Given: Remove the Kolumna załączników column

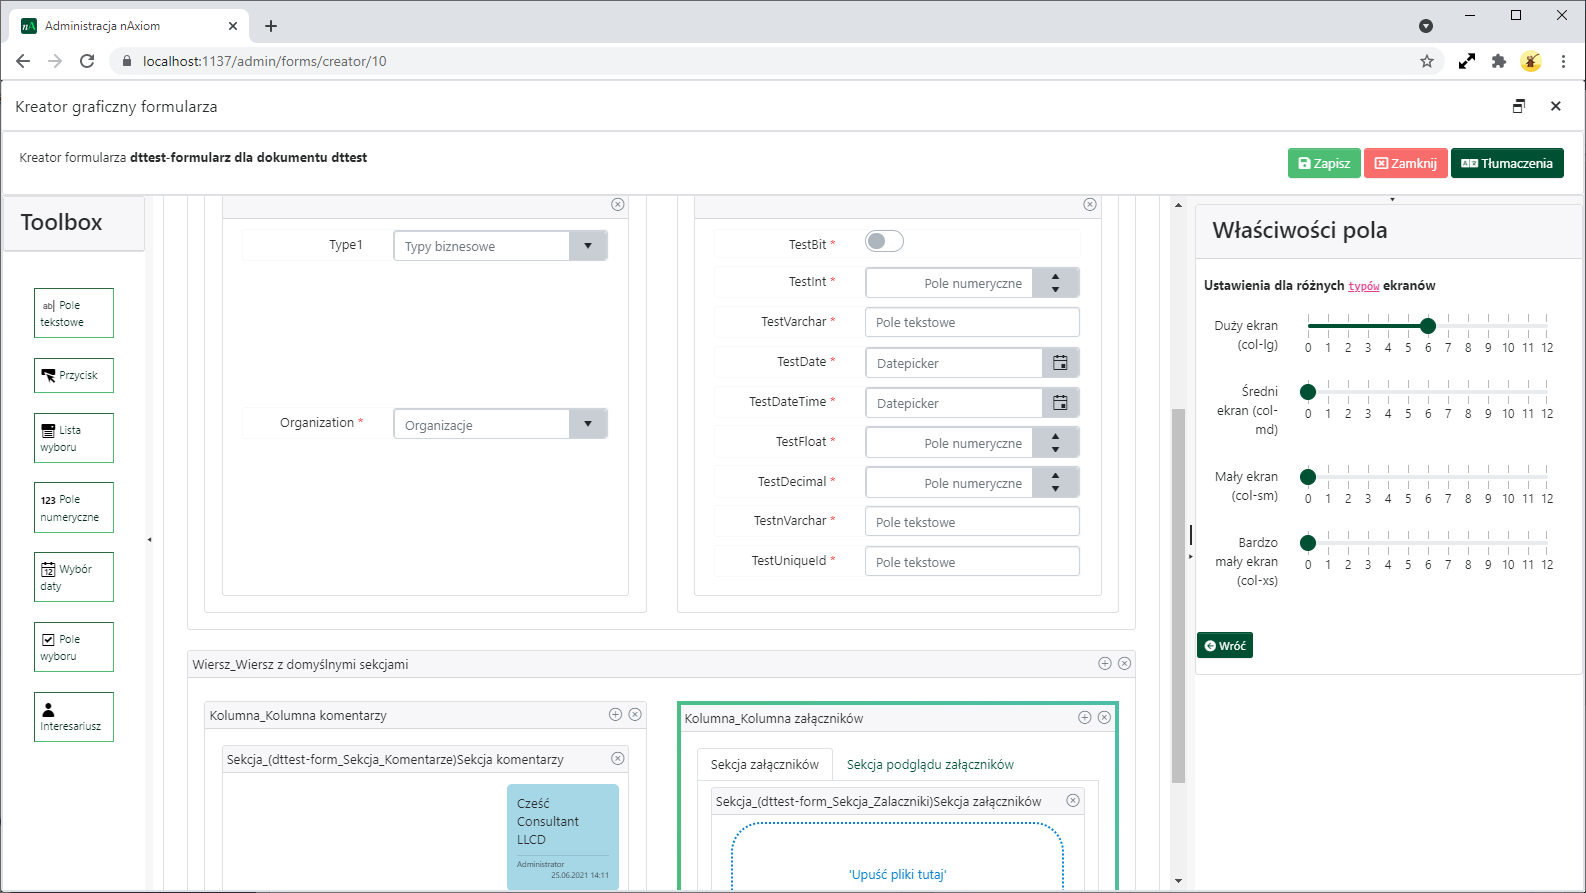Looking at the screenshot, I should (x=1104, y=717).
